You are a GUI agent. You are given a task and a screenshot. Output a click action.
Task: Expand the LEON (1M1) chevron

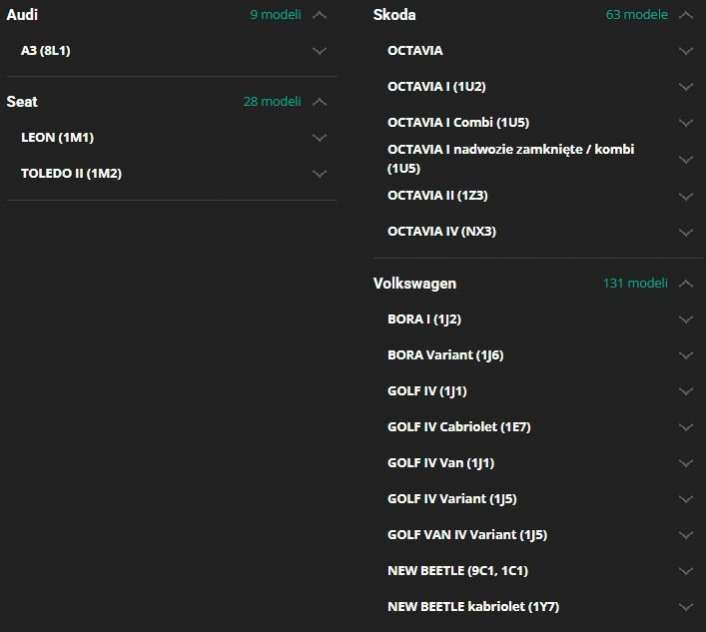click(x=319, y=137)
